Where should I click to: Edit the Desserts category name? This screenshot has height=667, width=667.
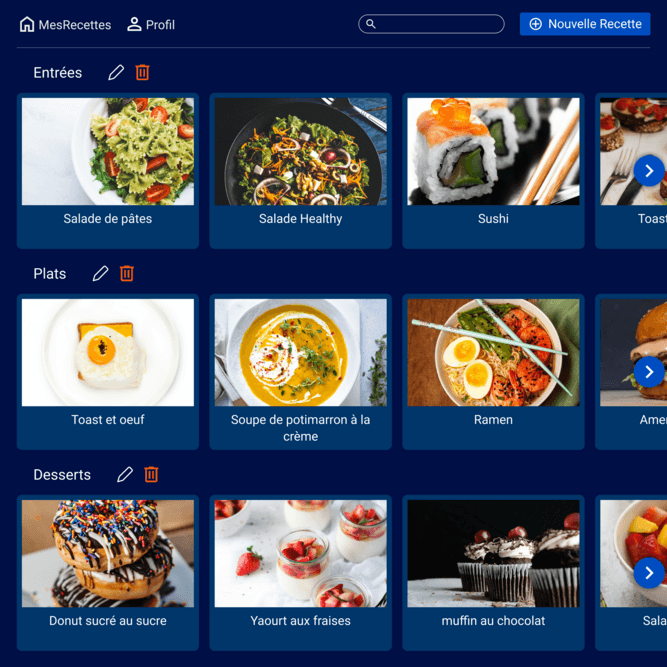[125, 474]
